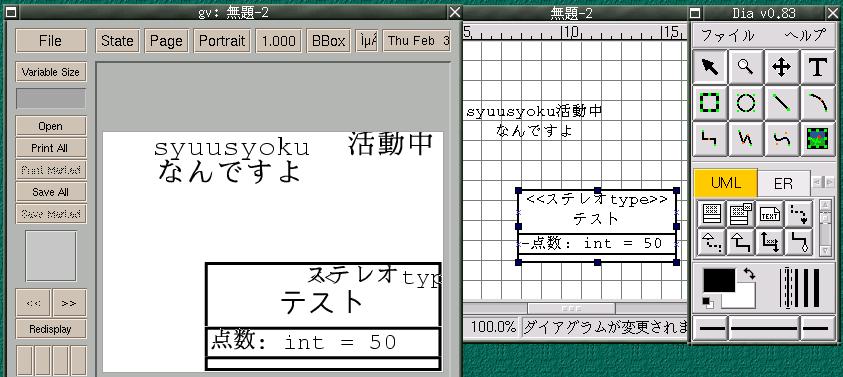Viewport: 843px width, 377px height.
Task: Pick the straight Line tool
Action: point(781,103)
